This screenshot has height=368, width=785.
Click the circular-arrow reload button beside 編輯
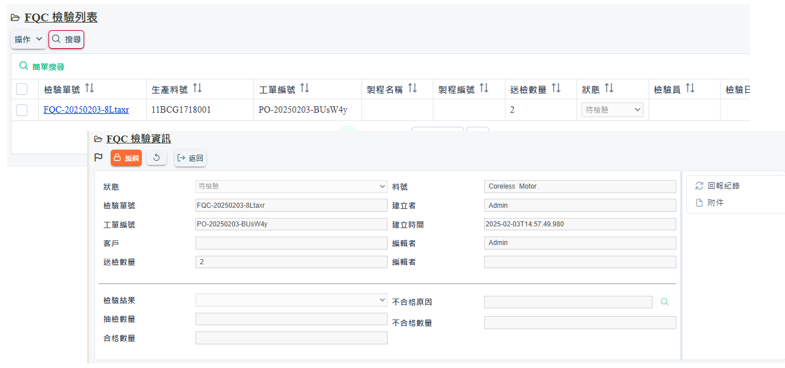tap(156, 158)
